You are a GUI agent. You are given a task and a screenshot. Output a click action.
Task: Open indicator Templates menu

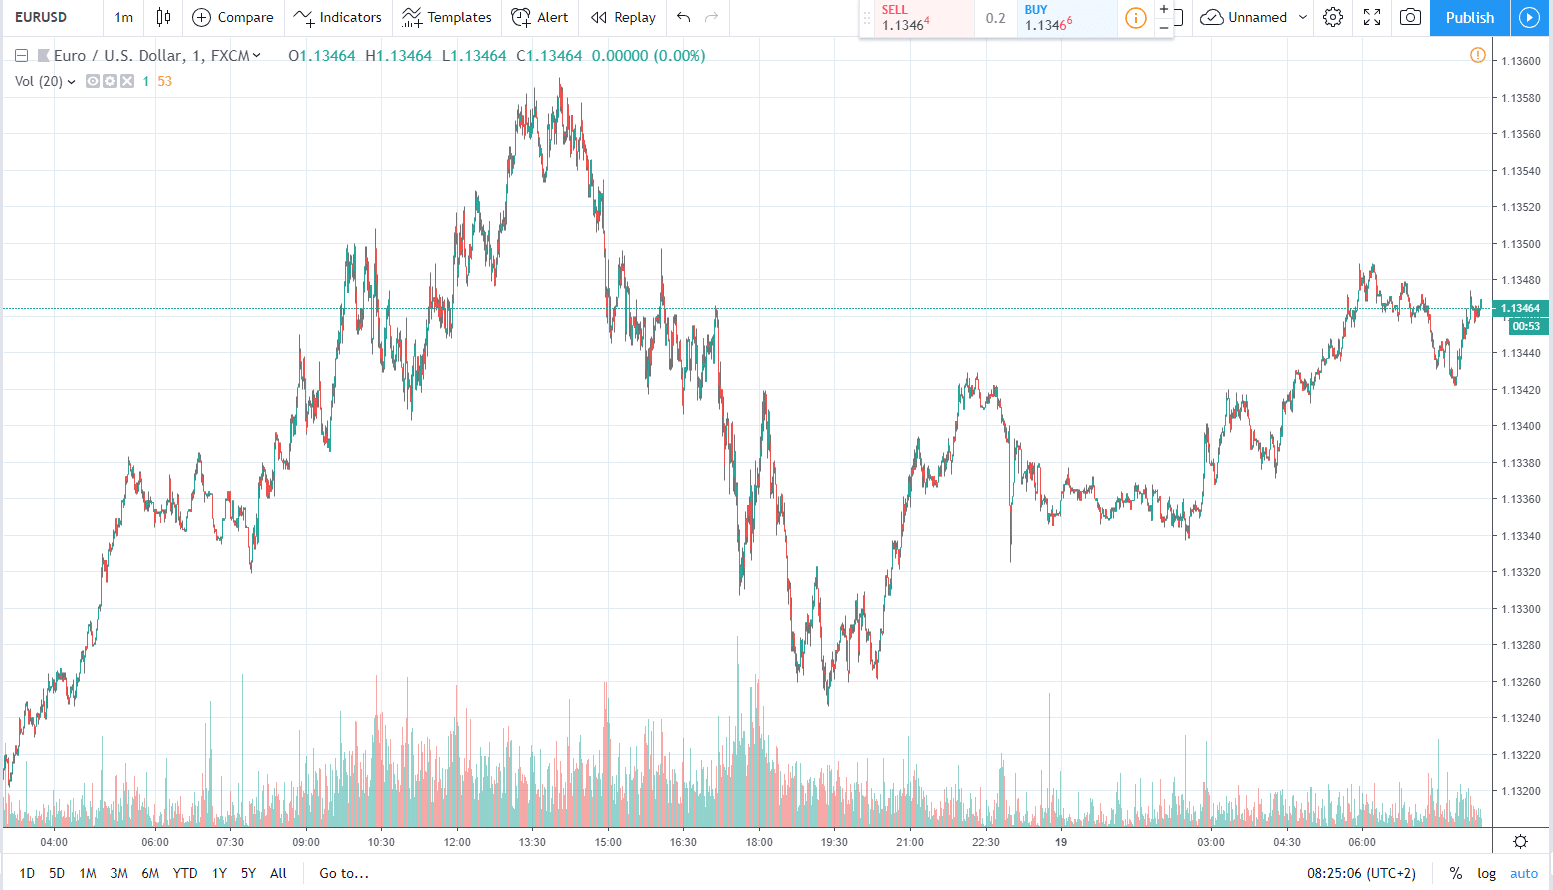pyautogui.click(x=447, y=17)
